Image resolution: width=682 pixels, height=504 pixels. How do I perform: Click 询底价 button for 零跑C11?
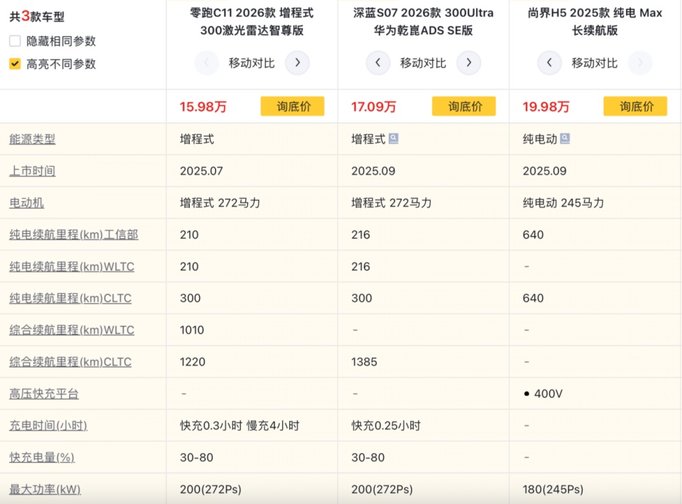click(292, 106)
